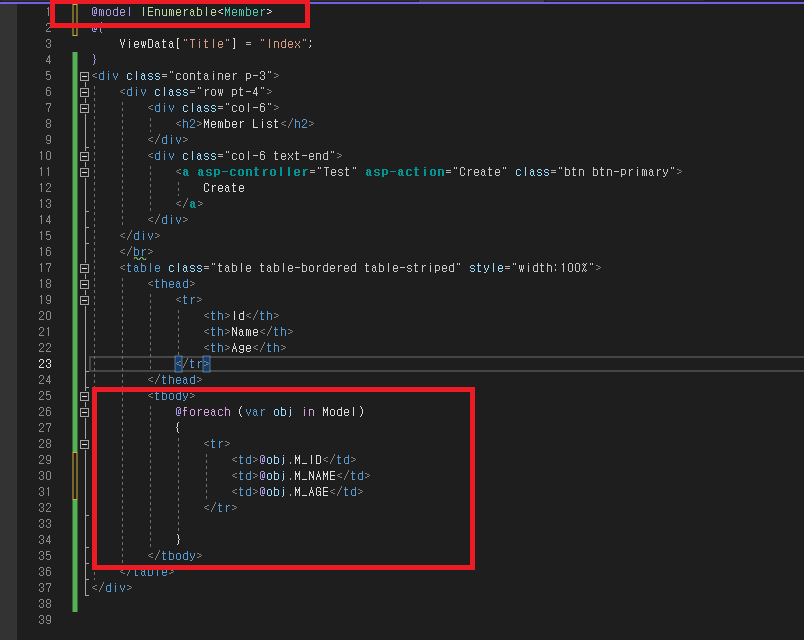Click the </br> tag on line 16
The image size is (805, 640).
(x=136, y=252)
